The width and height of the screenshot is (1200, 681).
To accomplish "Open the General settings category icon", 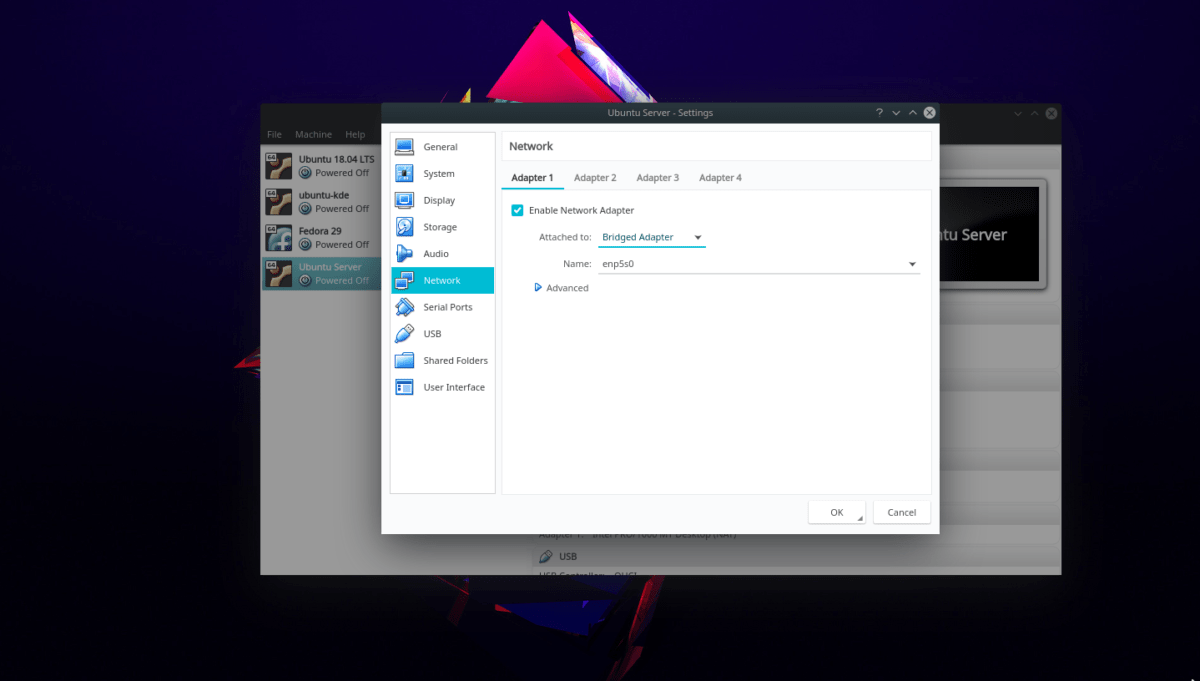I will pos(404,147).
